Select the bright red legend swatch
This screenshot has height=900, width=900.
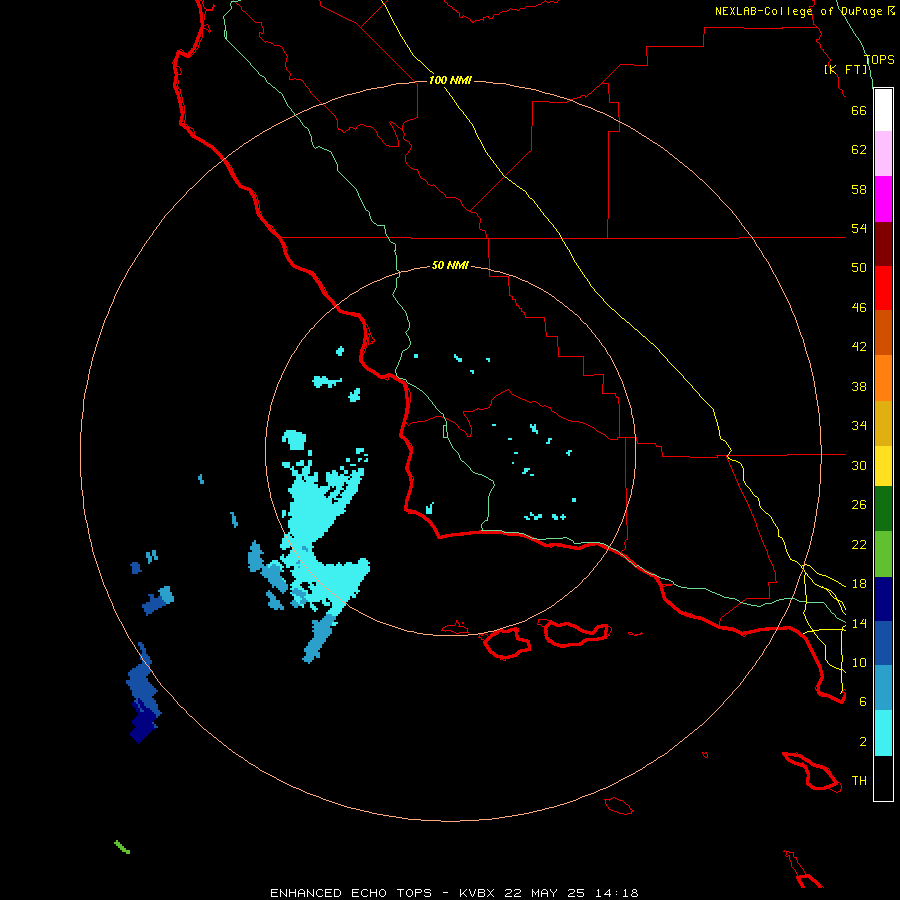[883, 288]
